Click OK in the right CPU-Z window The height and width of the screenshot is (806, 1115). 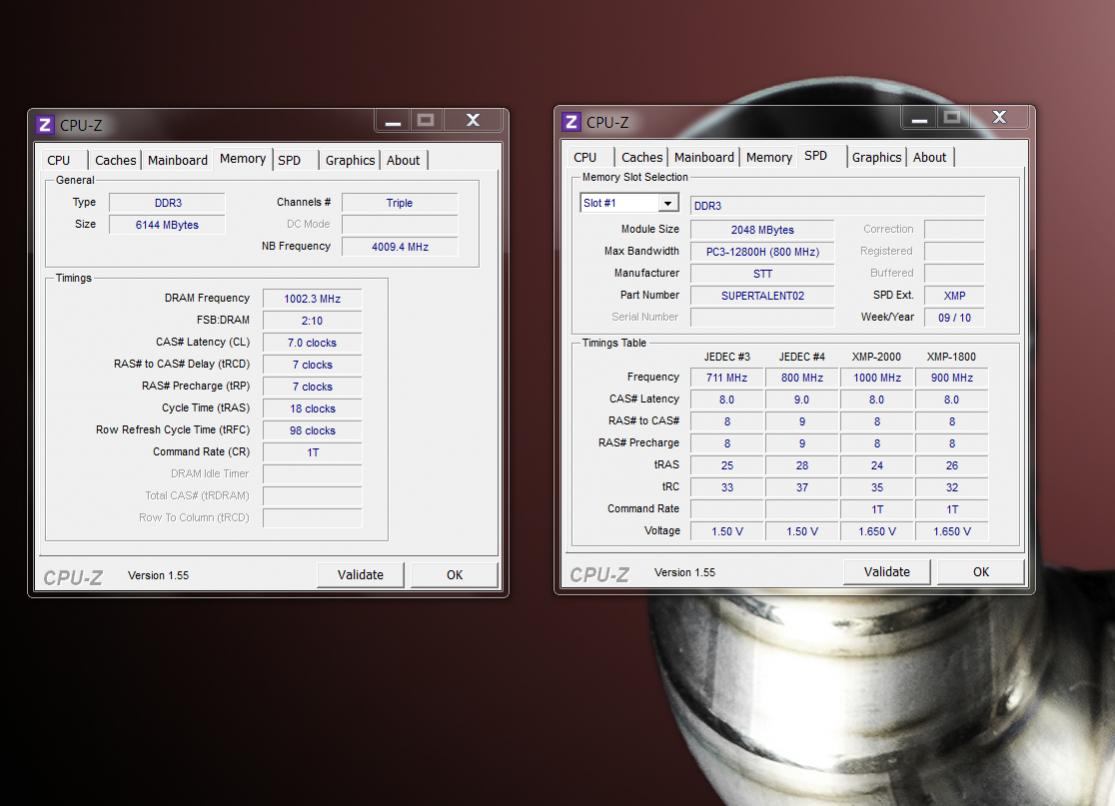tap(981, 572)
